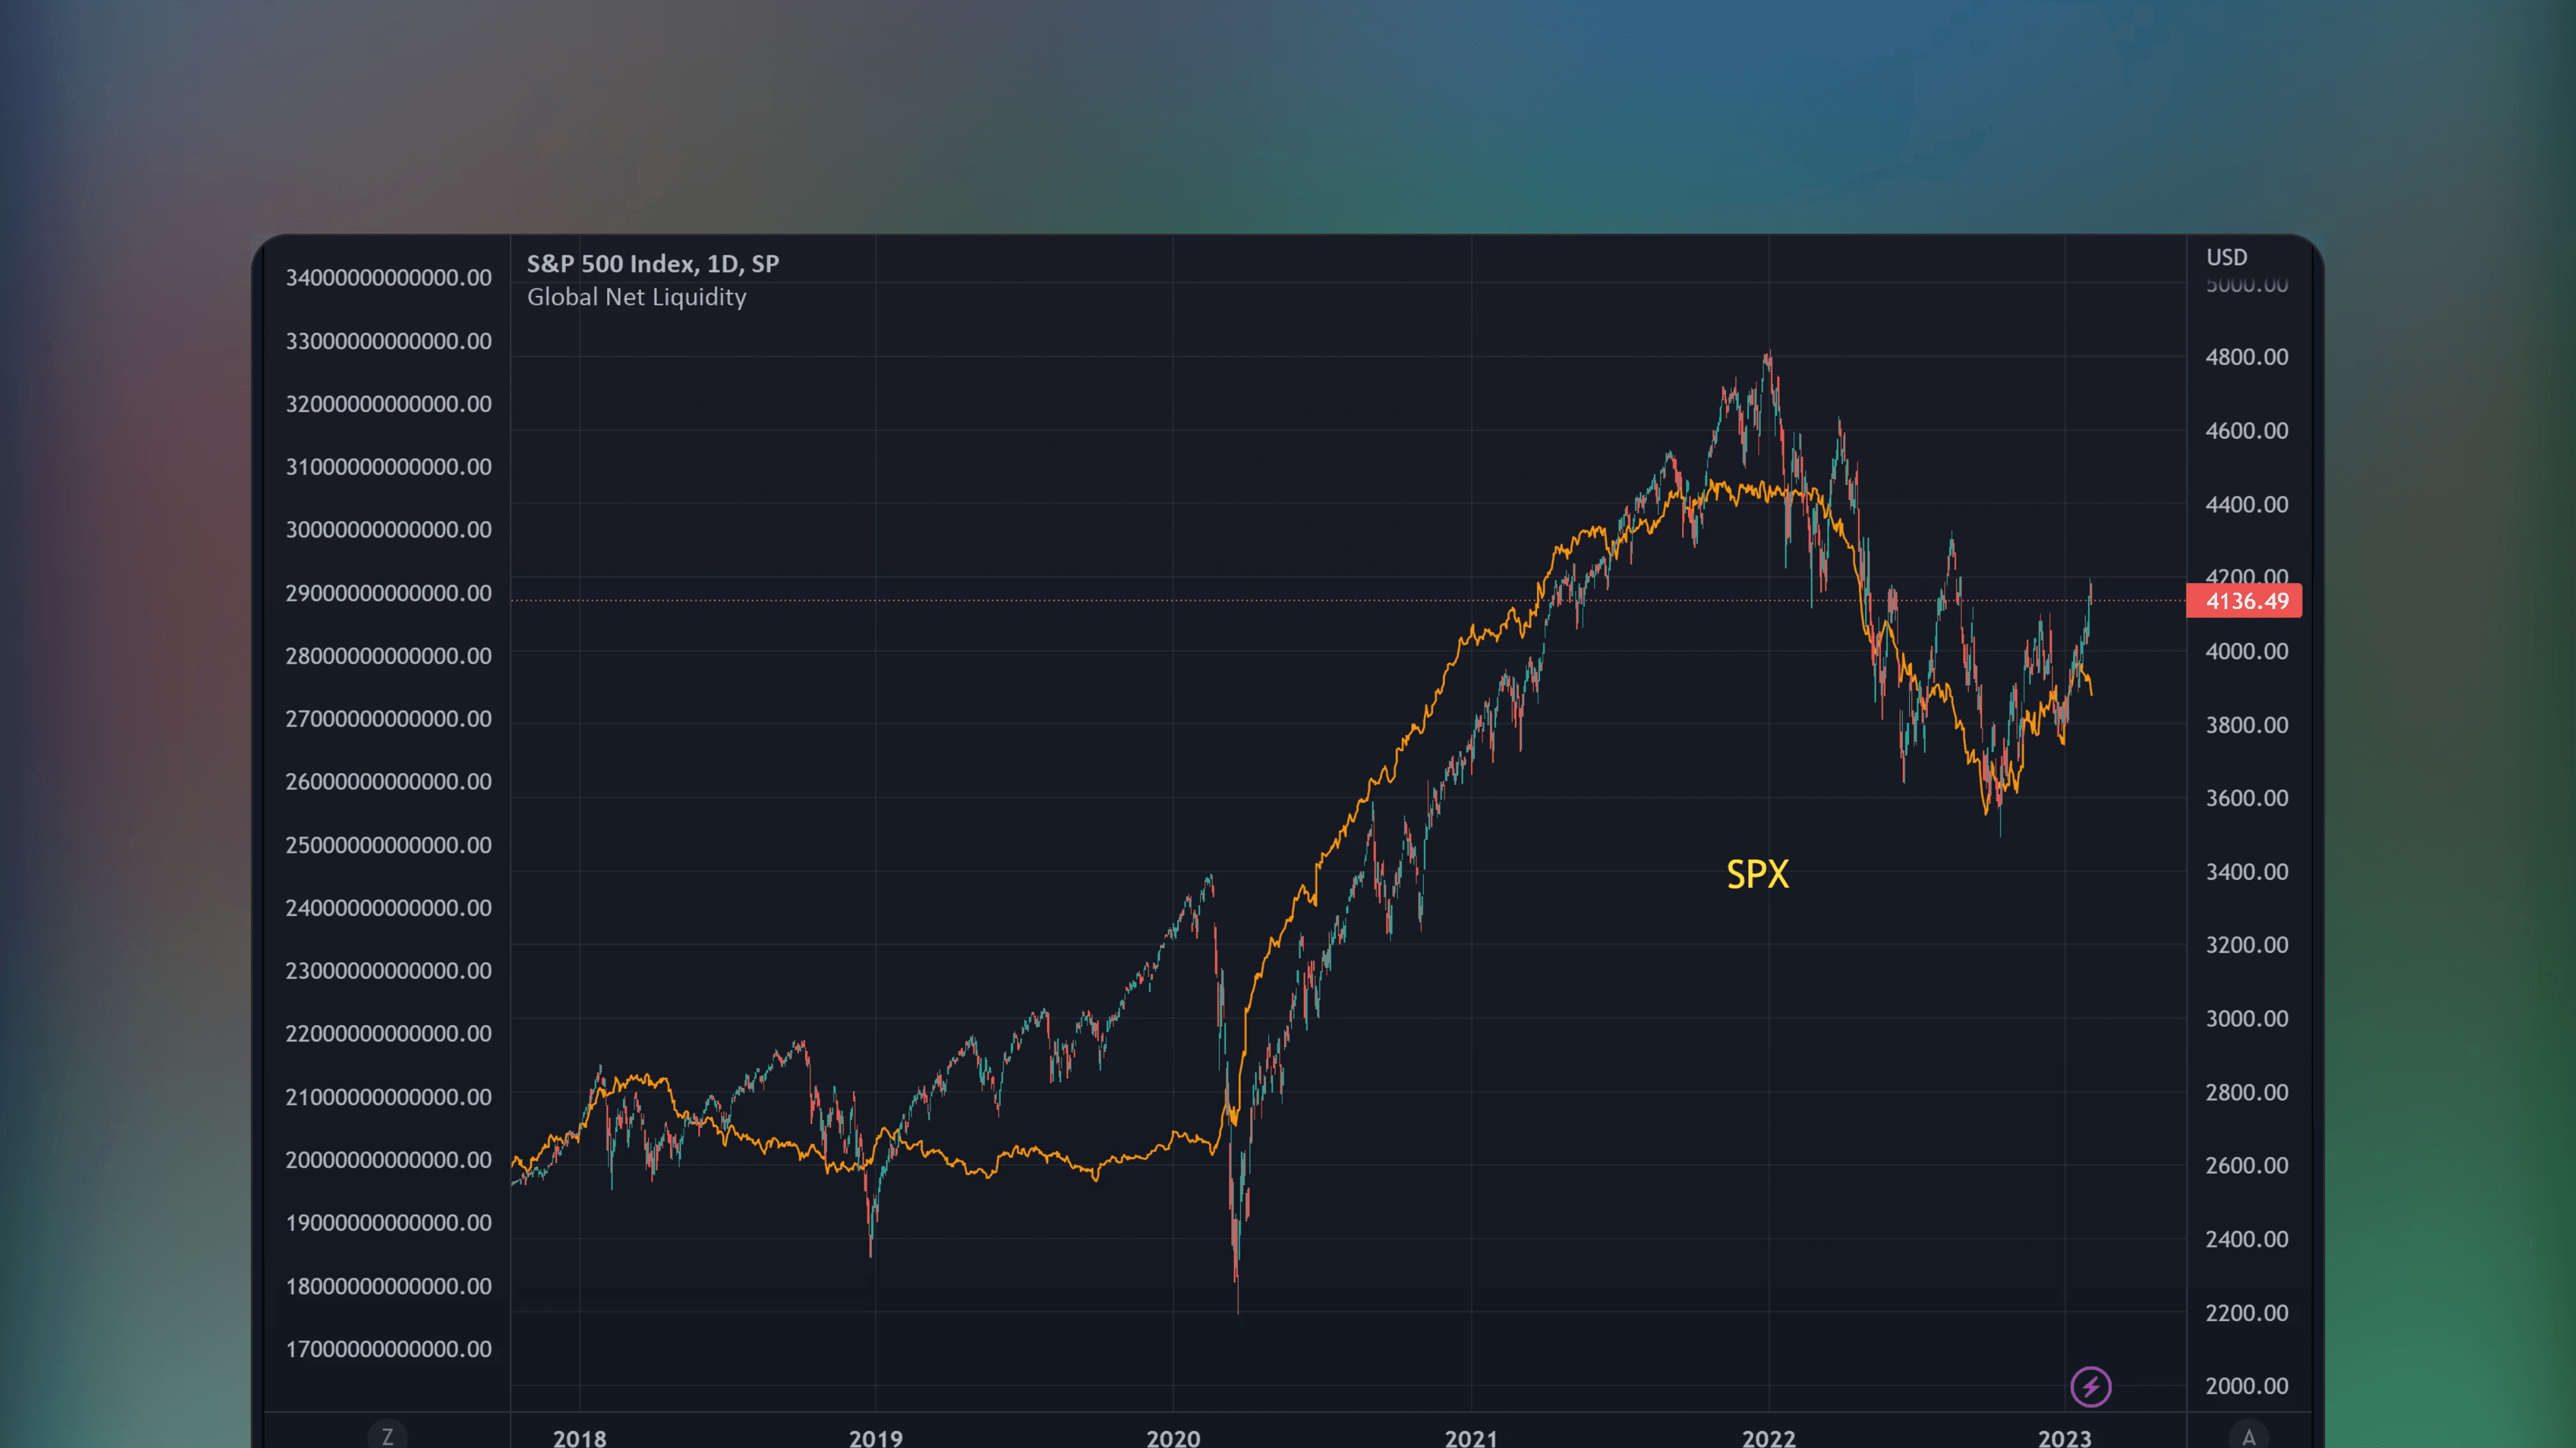Select the Global Net Liquidity indicator label

[636, 297]
